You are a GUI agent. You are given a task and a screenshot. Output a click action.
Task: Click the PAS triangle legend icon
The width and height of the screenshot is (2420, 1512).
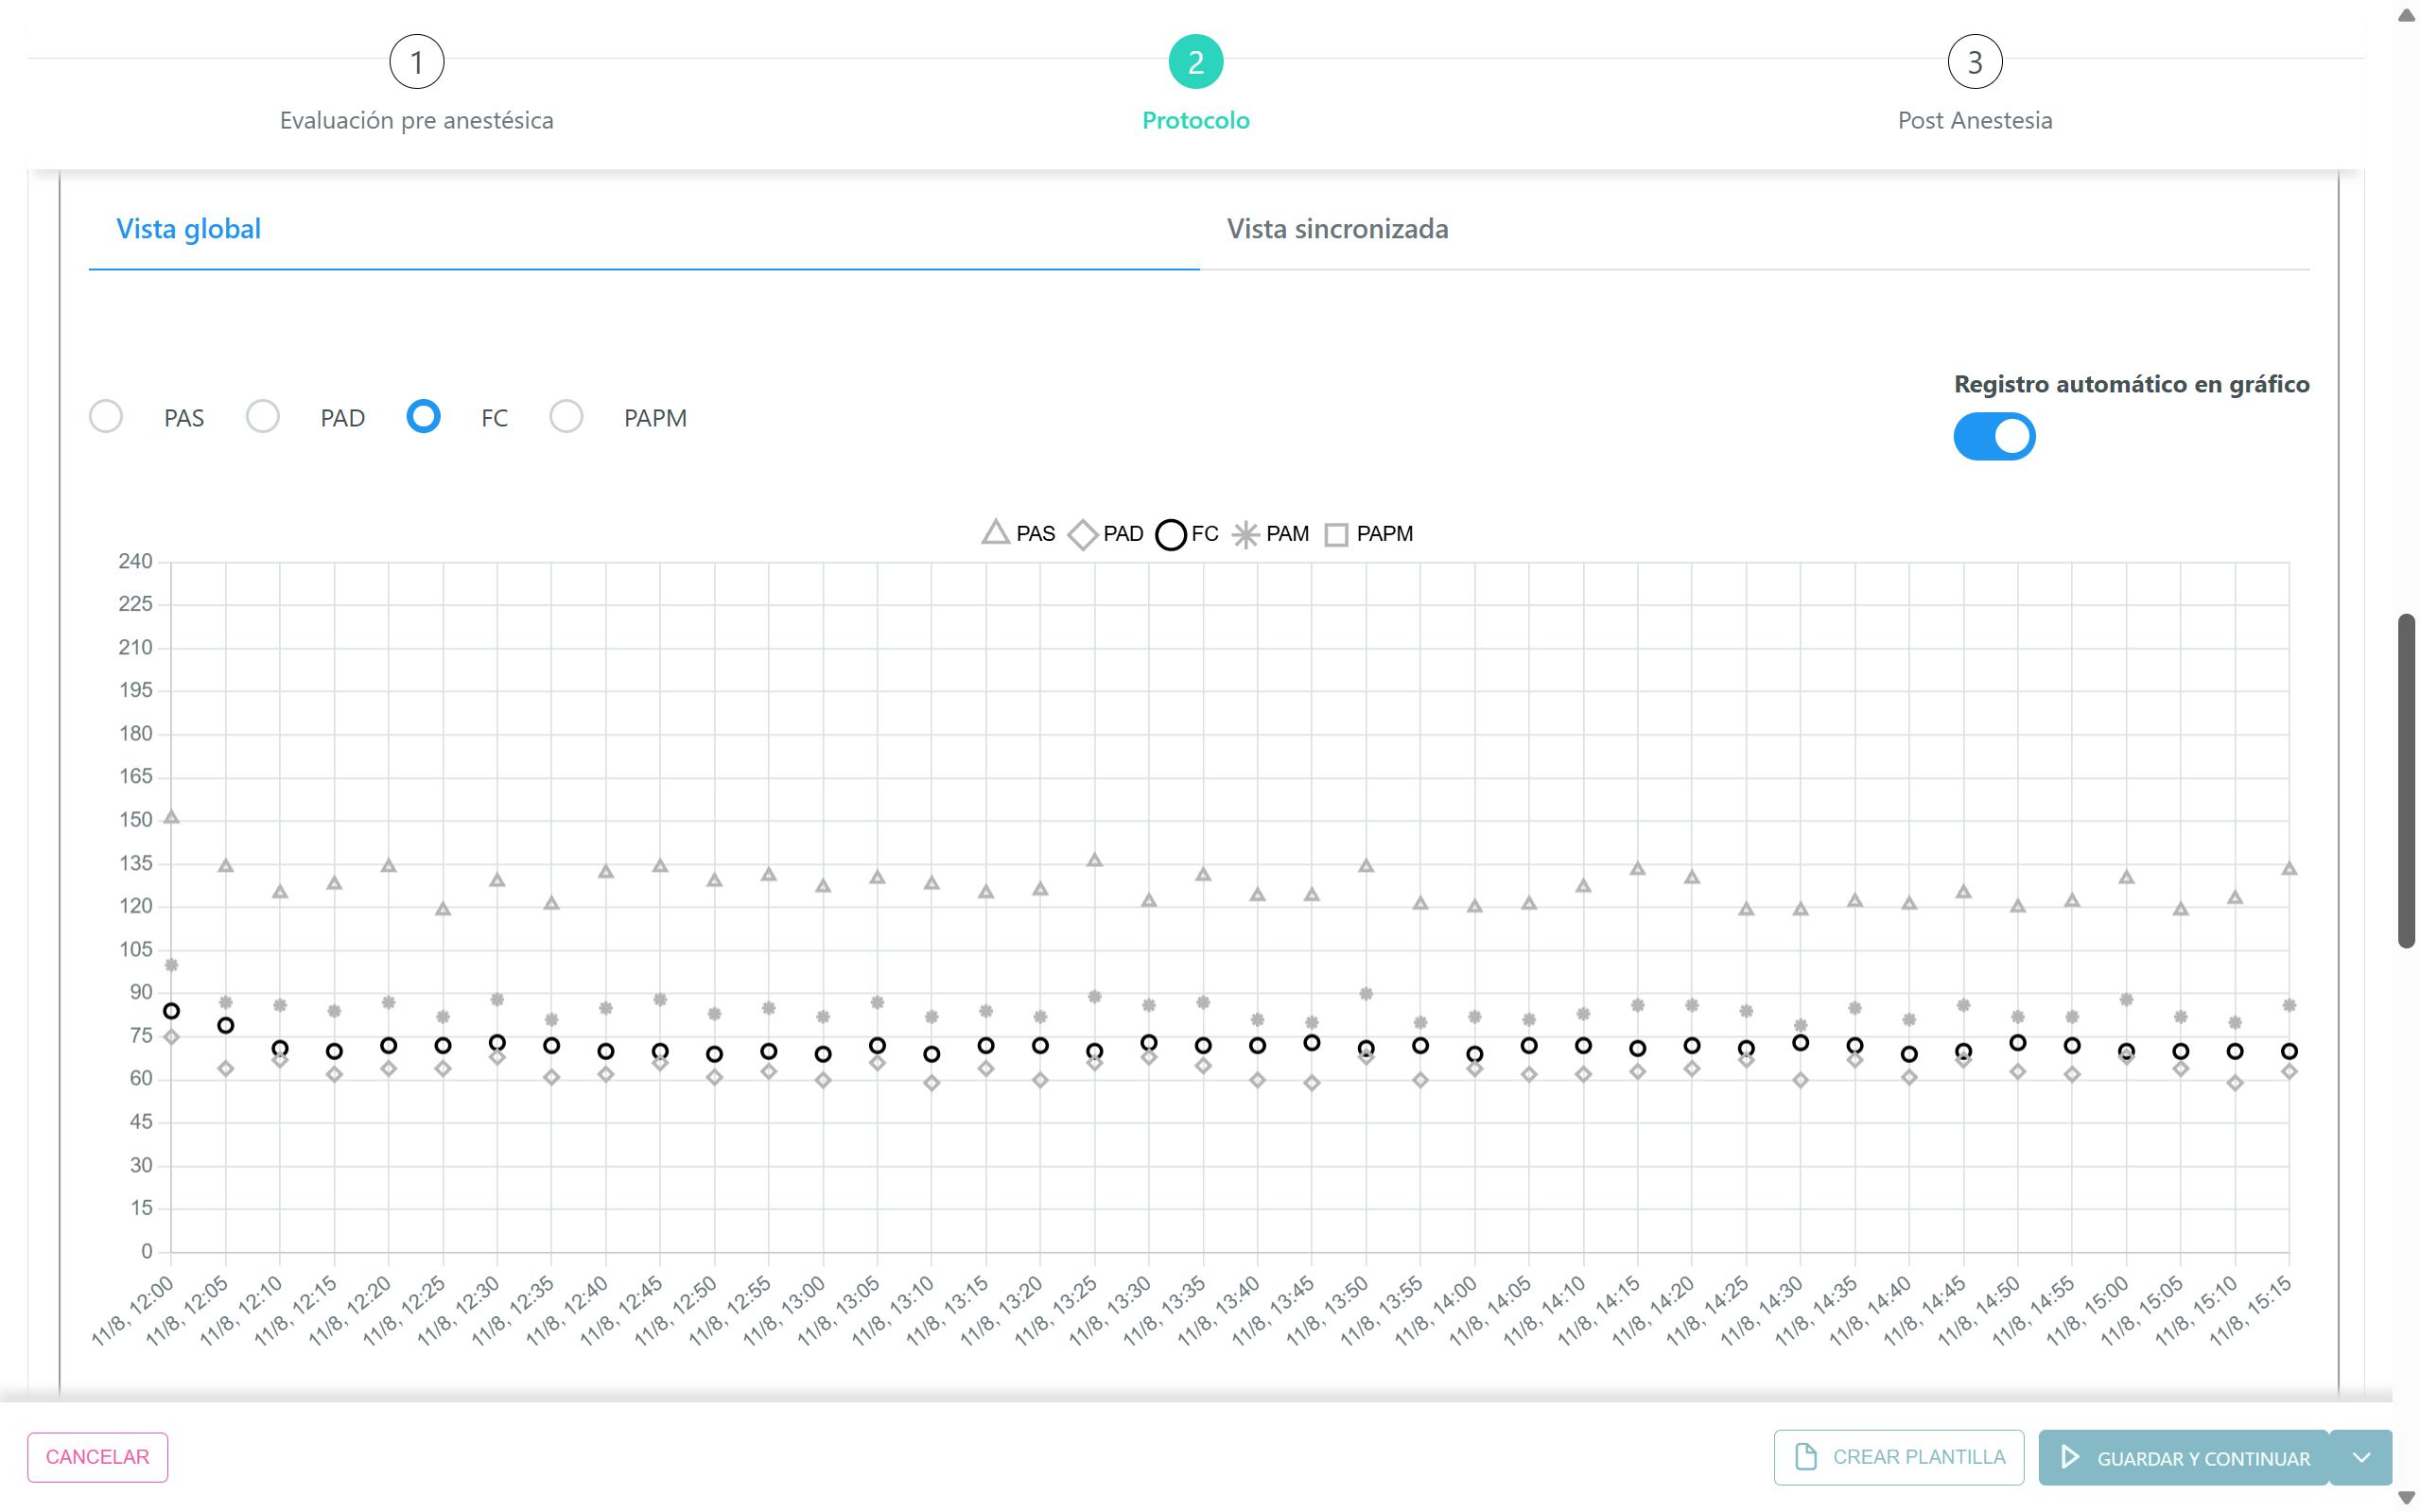tap(994, 533)
